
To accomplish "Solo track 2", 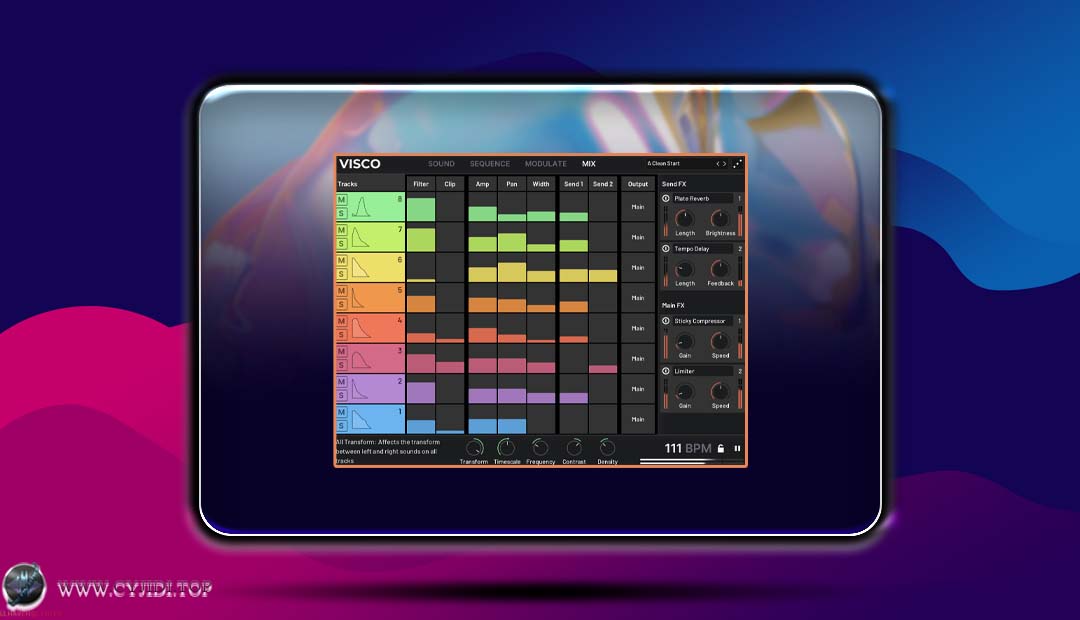I will (x=342, y=395).
